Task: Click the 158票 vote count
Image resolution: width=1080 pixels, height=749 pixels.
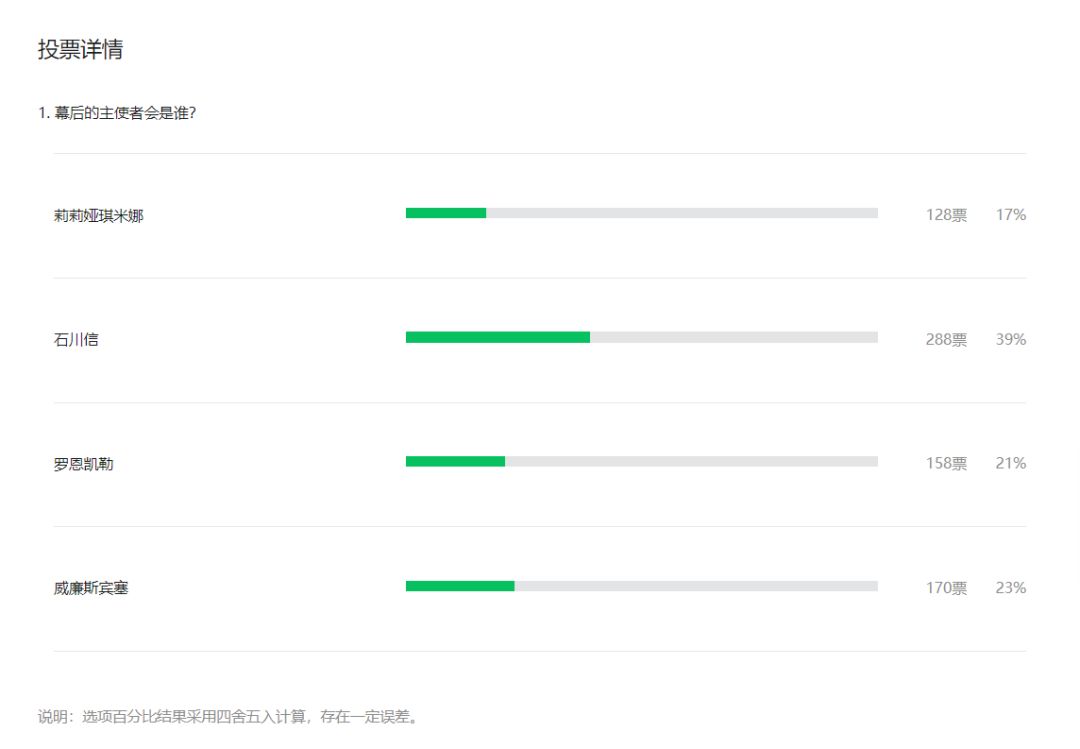Action: point(946,464)
